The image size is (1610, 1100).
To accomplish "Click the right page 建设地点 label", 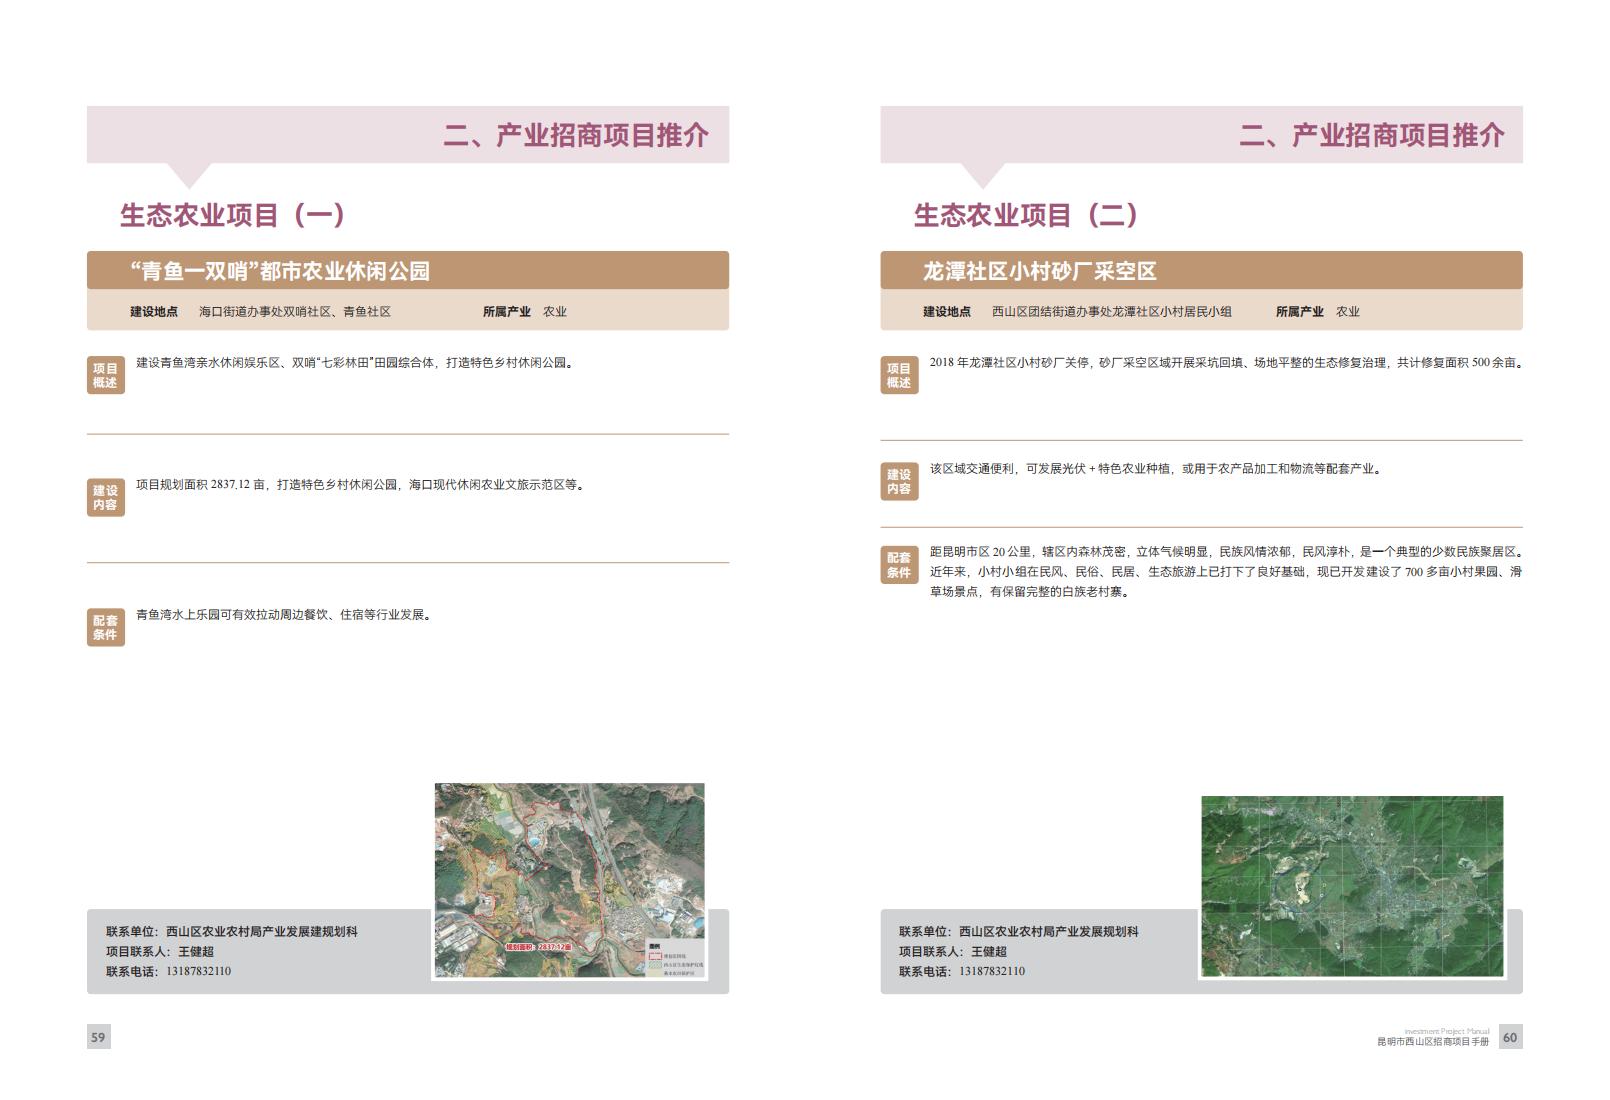I will 947,312.
